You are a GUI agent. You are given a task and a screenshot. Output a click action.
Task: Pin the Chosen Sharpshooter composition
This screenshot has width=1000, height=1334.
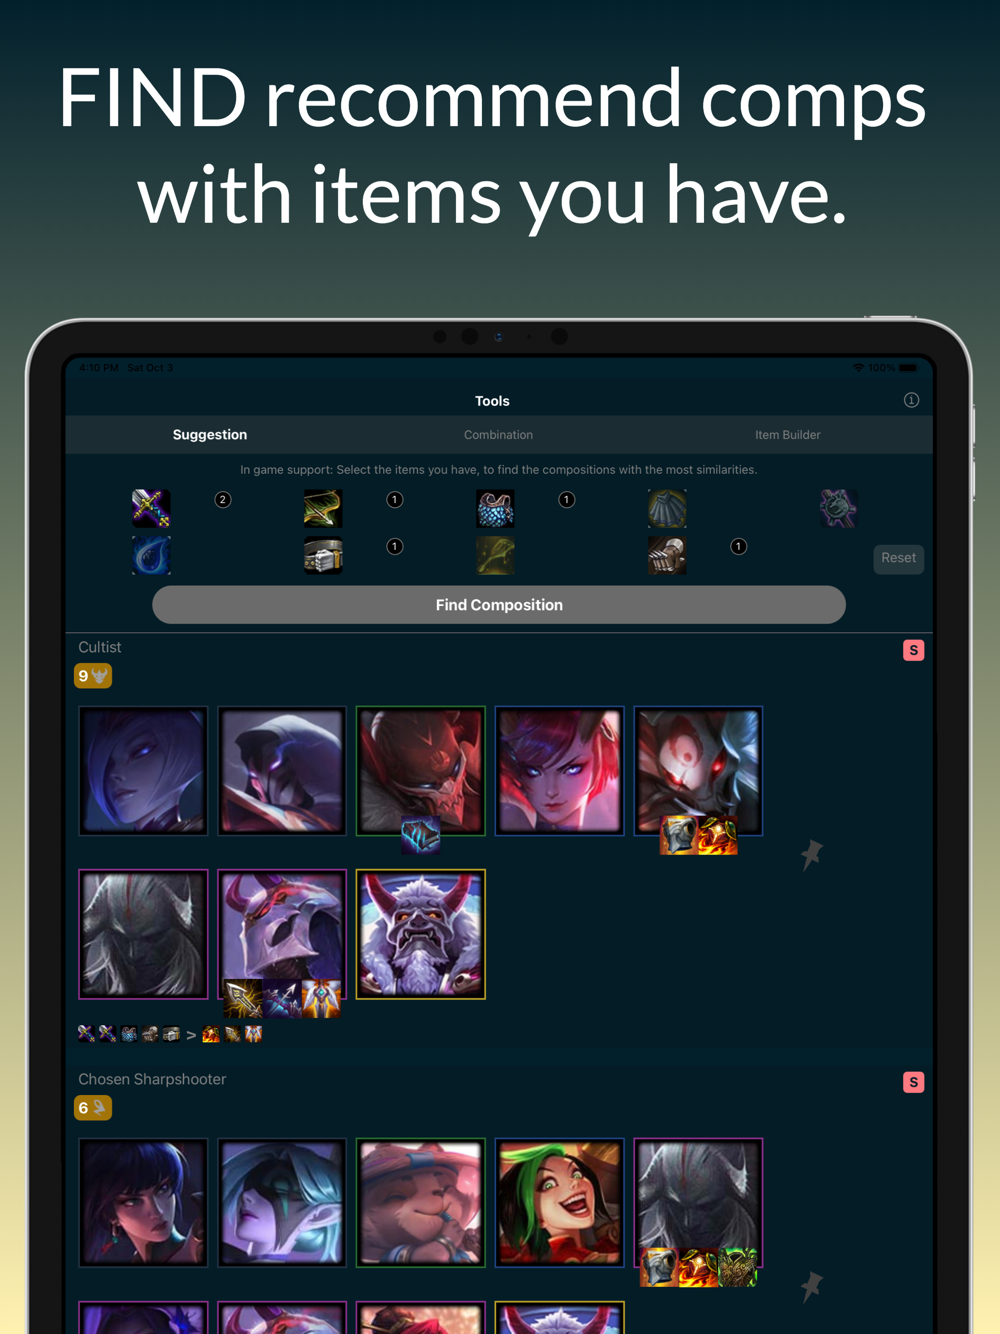click(x=811, y=1286)
